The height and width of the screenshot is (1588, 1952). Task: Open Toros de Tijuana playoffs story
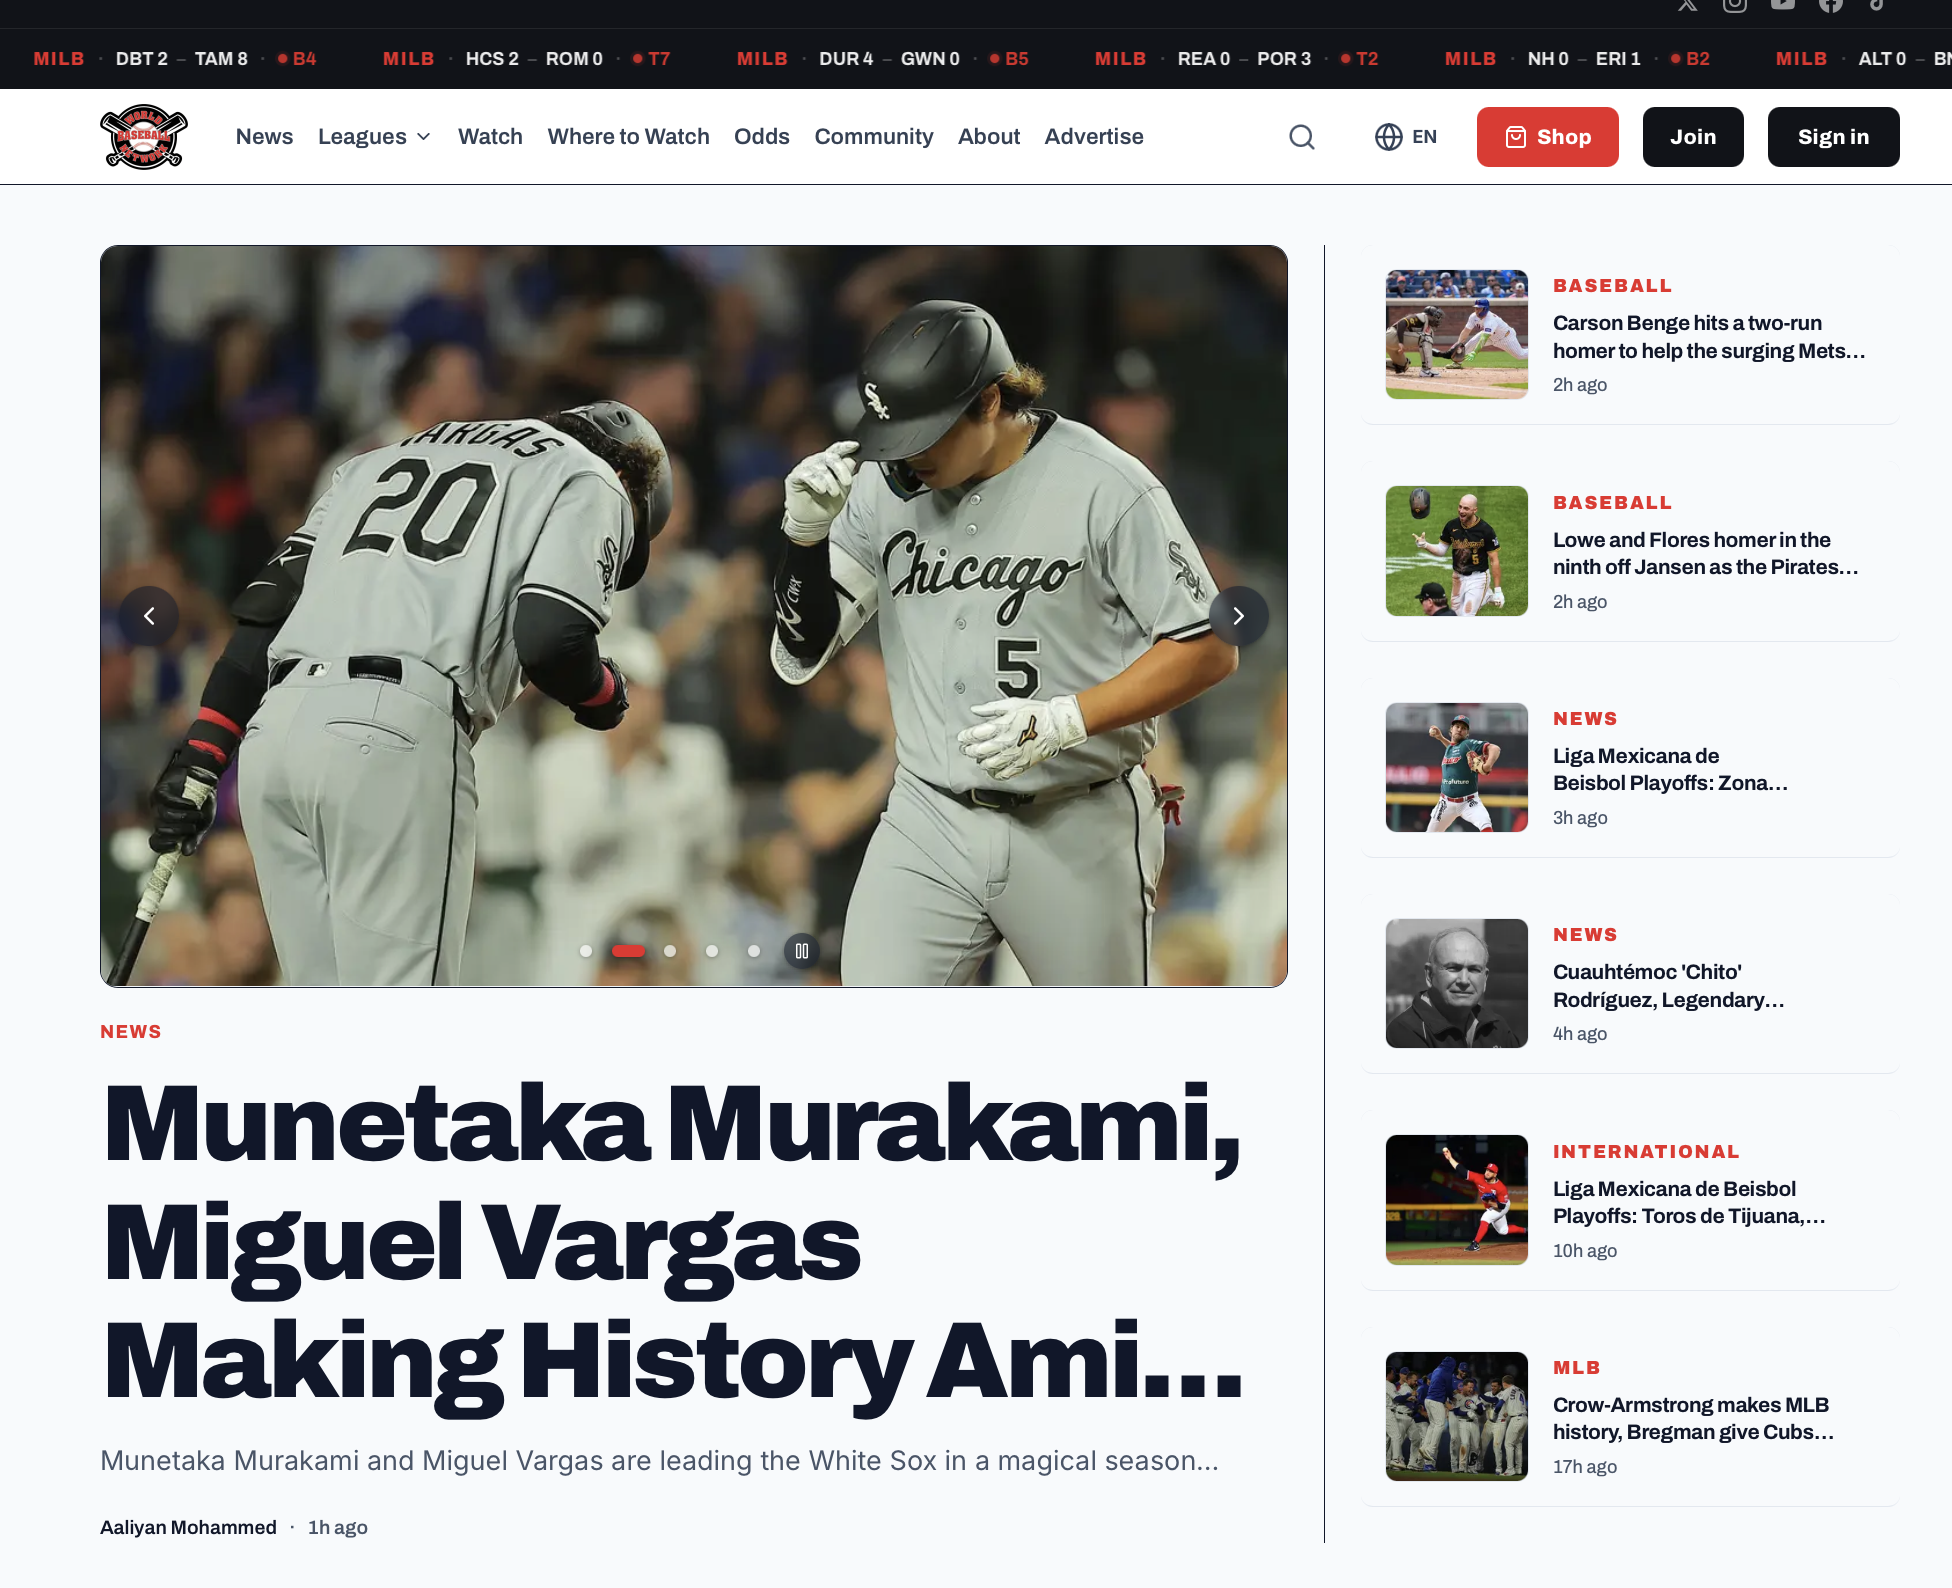[1689, 1202]
